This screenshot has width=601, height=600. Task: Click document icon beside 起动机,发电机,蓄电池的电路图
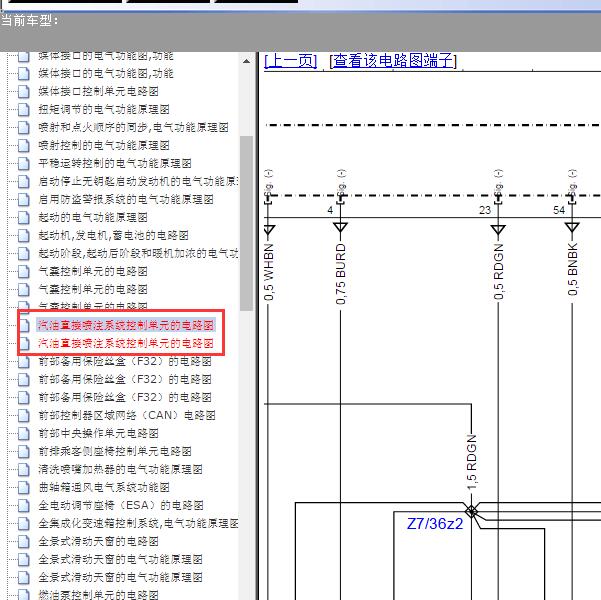point(24,235)
